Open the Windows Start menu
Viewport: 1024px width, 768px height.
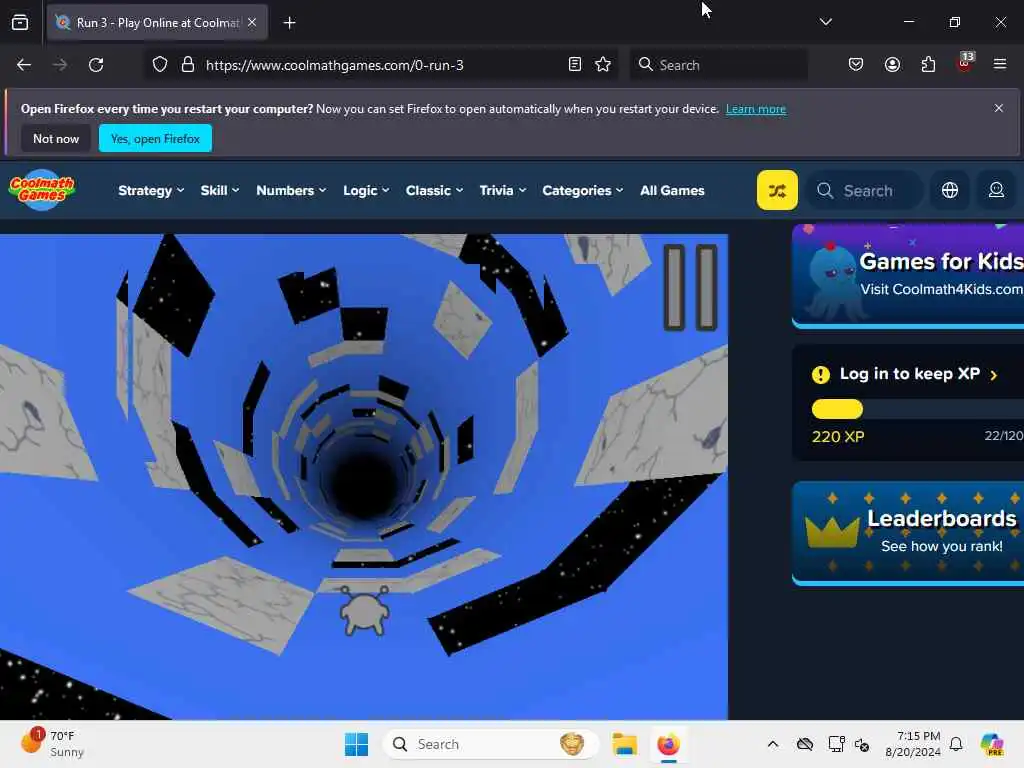coord(357,744)
